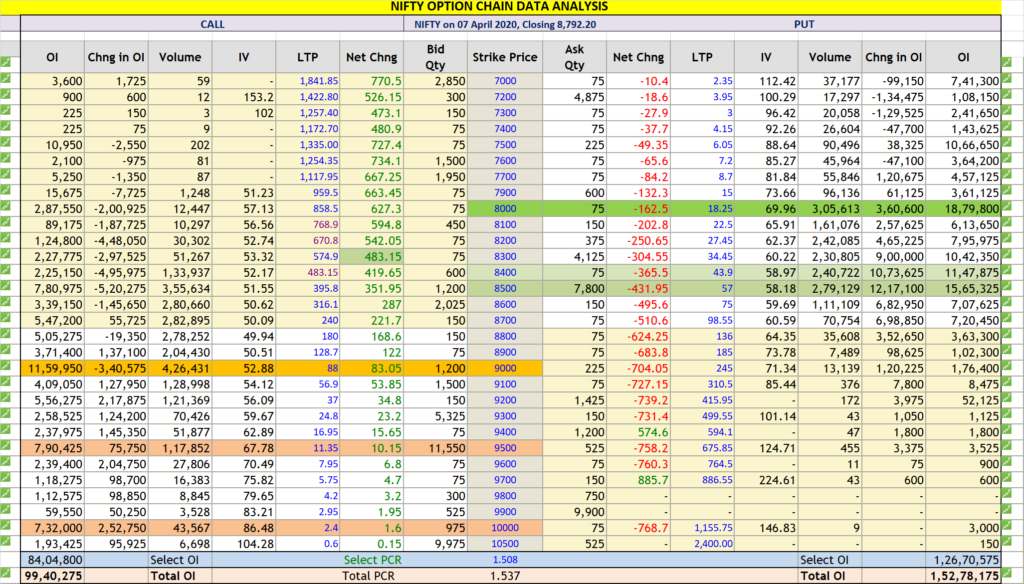Click the call net change value 770.5
This screenshot has width=1024, height=584.
coord(386,81)
